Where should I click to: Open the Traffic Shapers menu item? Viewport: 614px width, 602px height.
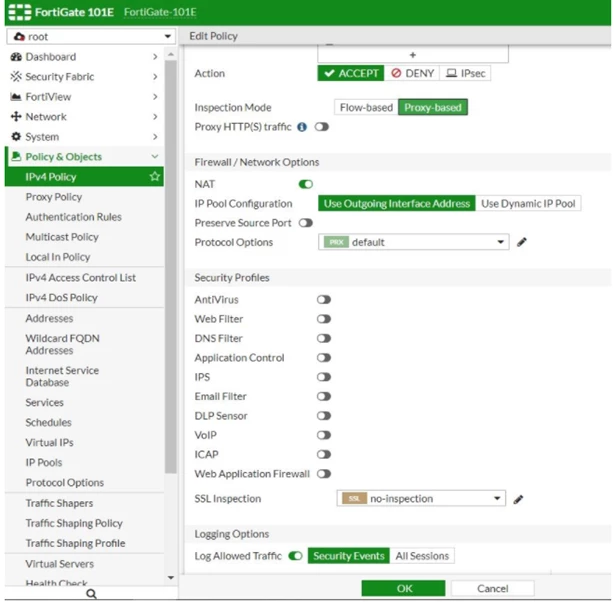pos(59,503)
